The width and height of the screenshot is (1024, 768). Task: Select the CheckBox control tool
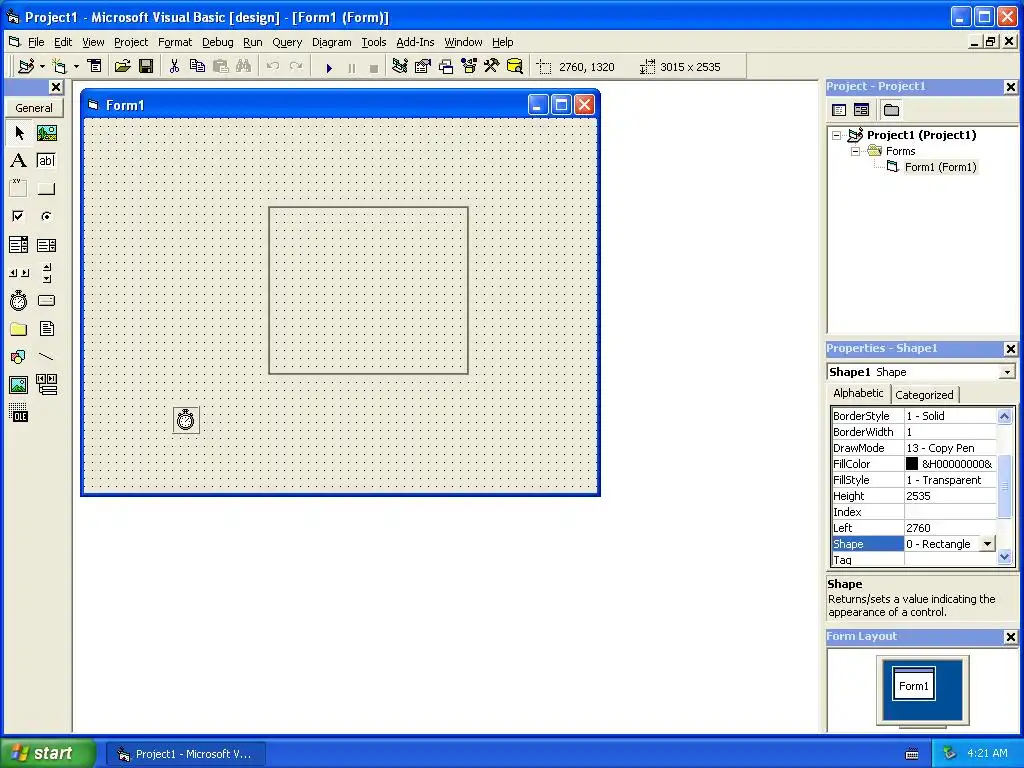19,216
